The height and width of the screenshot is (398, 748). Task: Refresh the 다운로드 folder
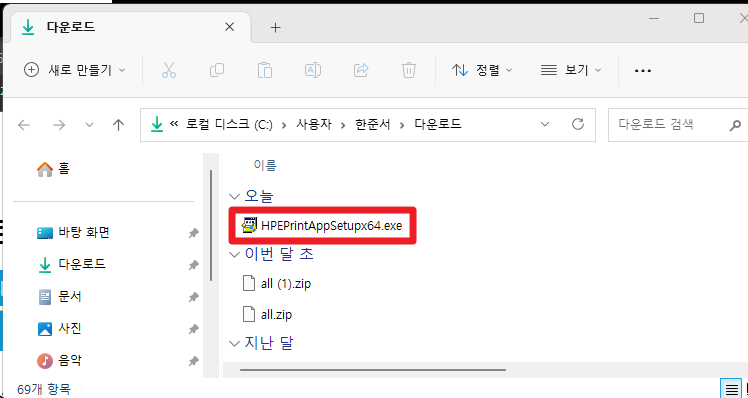point(578,125)
